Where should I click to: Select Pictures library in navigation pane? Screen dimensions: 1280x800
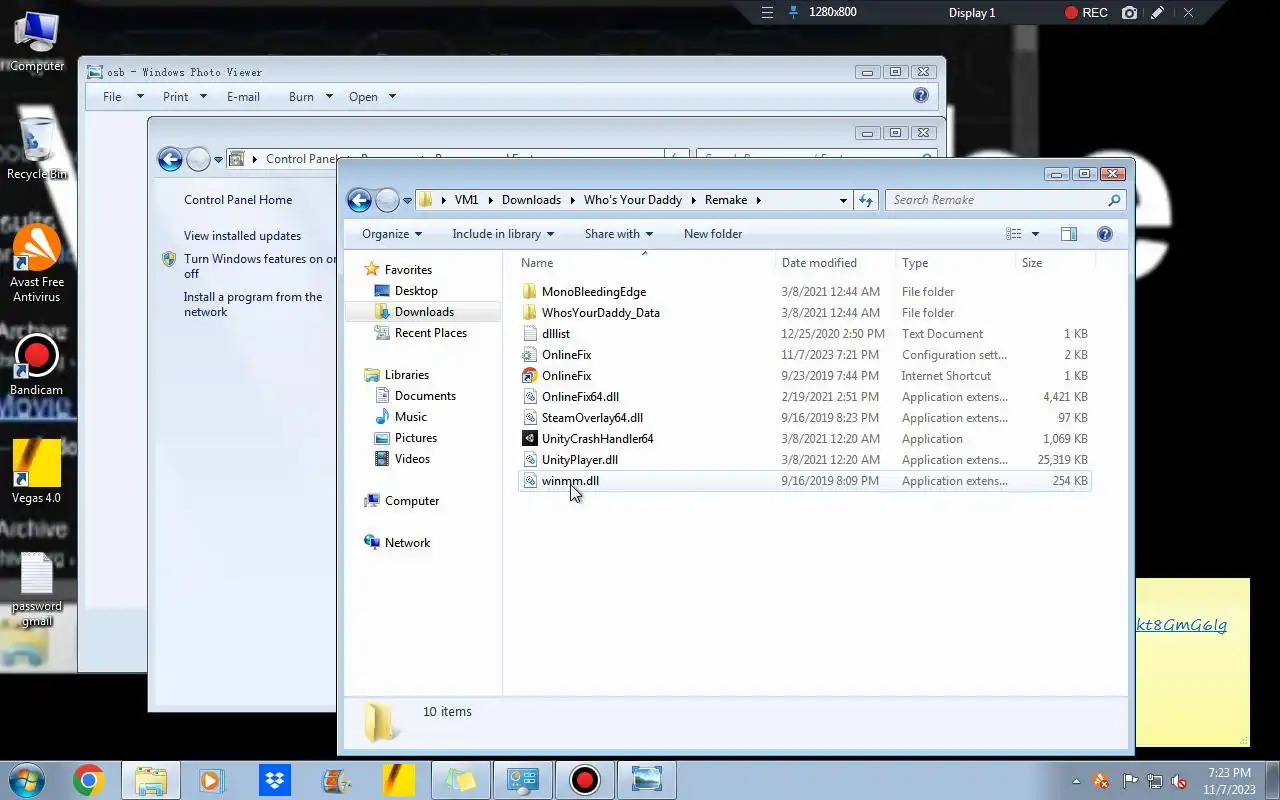(x=415, y=438)
